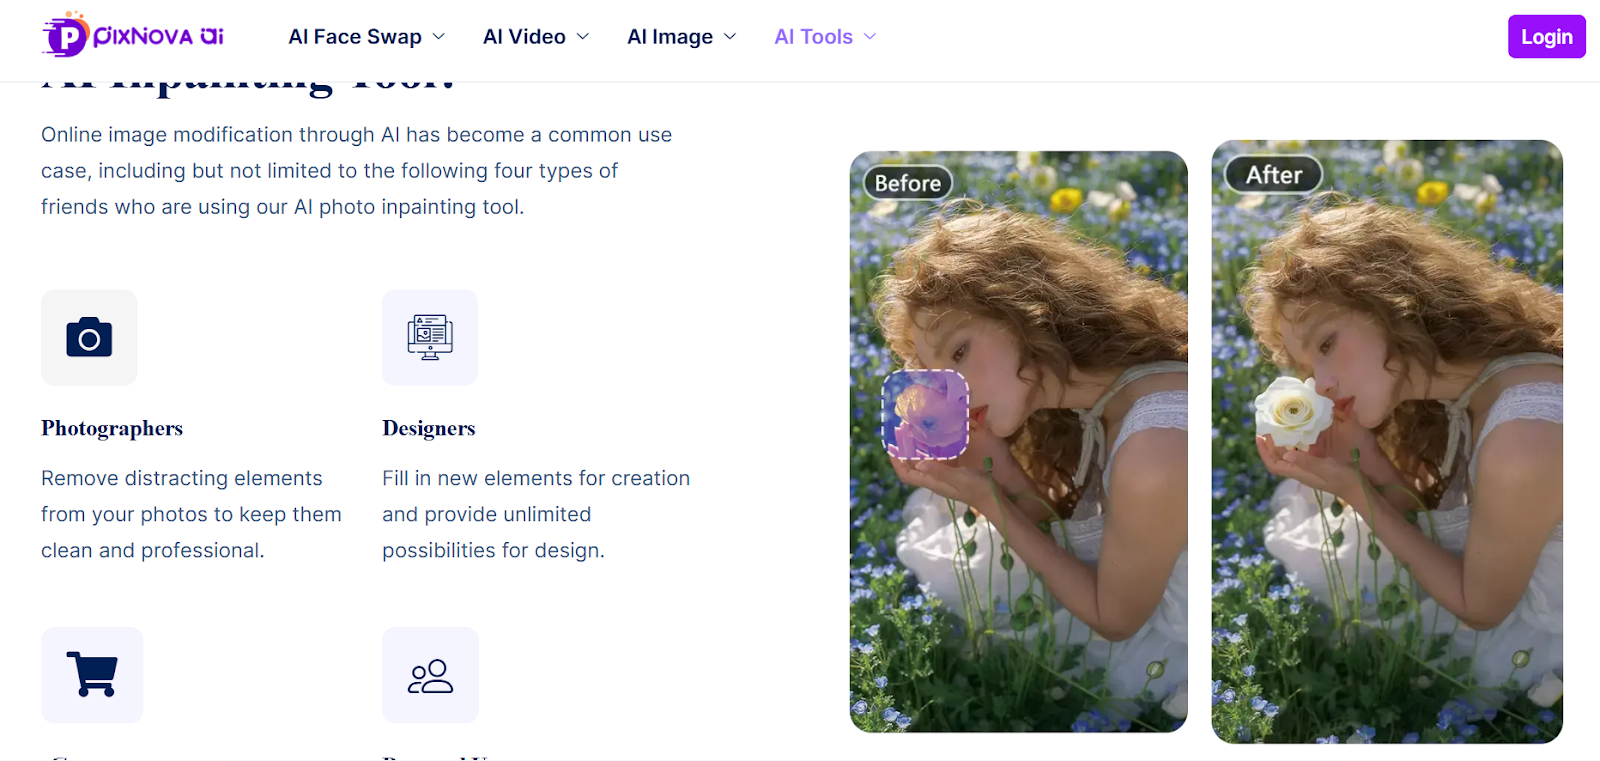Click the white rose in the After image
1600x761 pixels.
[x=1291, y=409]
